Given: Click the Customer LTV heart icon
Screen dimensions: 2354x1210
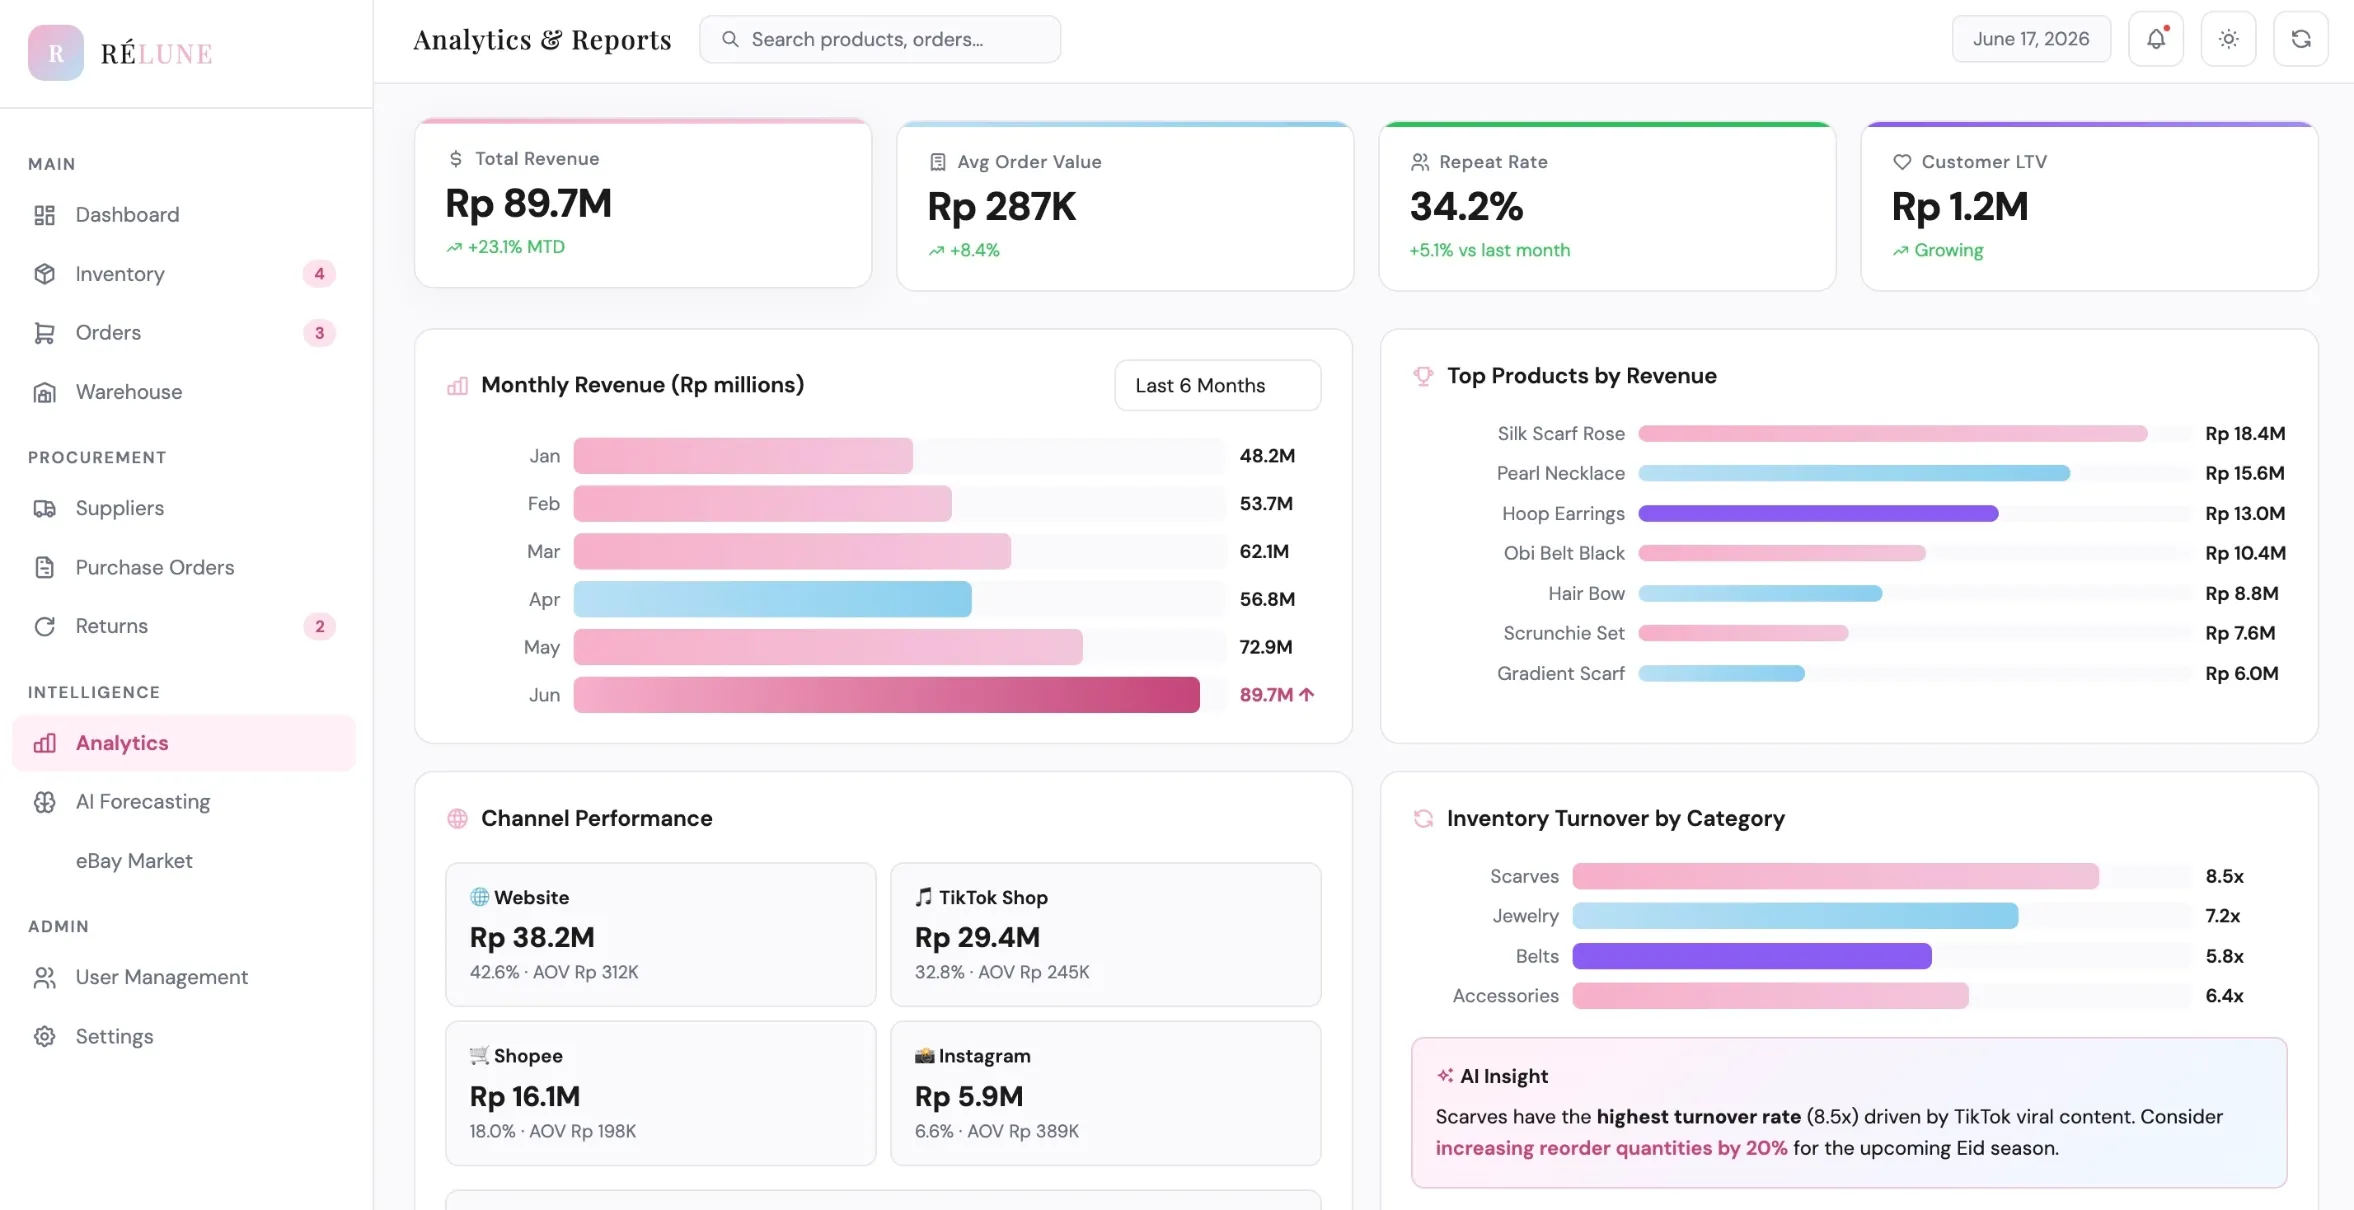Looking at the screenshot, I should (x=1902, y=162).
